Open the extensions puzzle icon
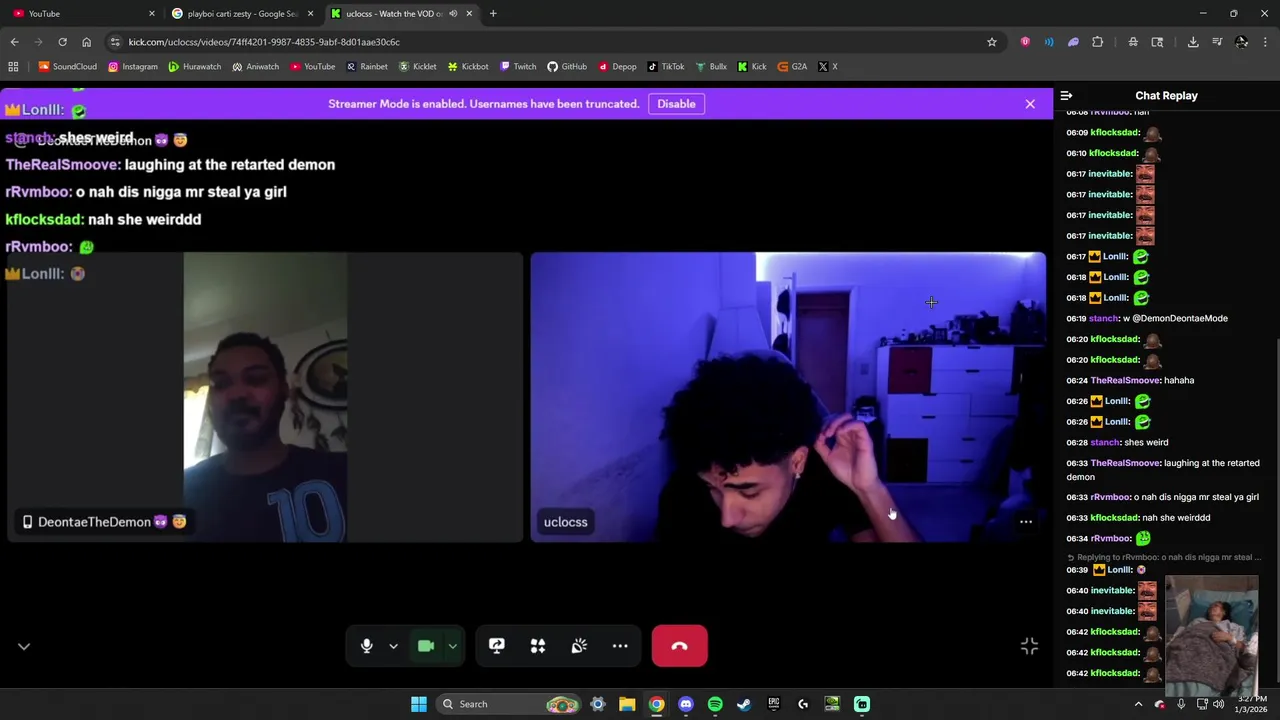The image size is (1280, 720). [1098, 42]
